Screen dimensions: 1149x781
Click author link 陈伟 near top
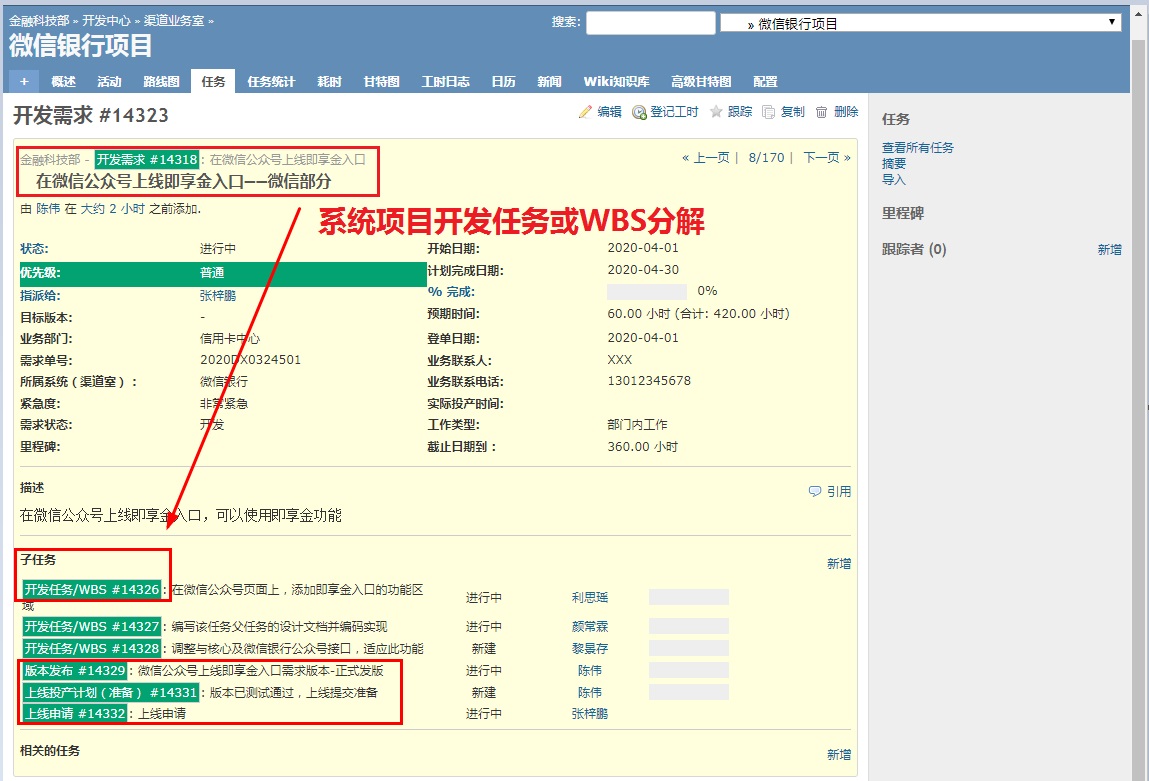point(48,209)
